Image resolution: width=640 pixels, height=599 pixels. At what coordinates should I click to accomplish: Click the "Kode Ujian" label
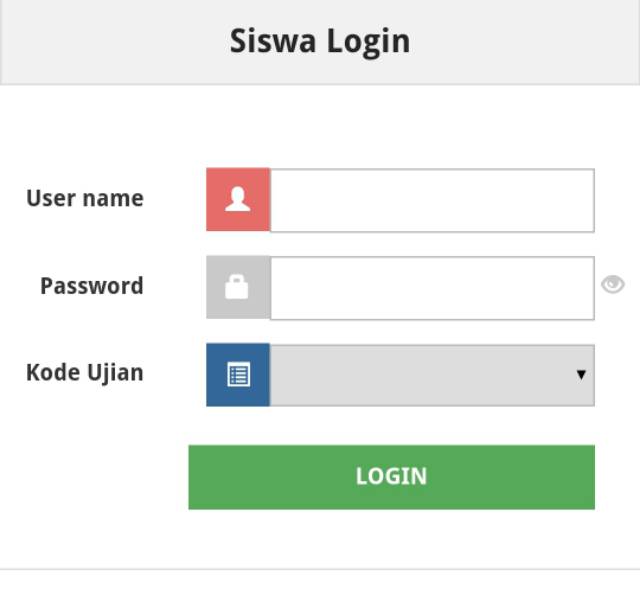(85, 373)
